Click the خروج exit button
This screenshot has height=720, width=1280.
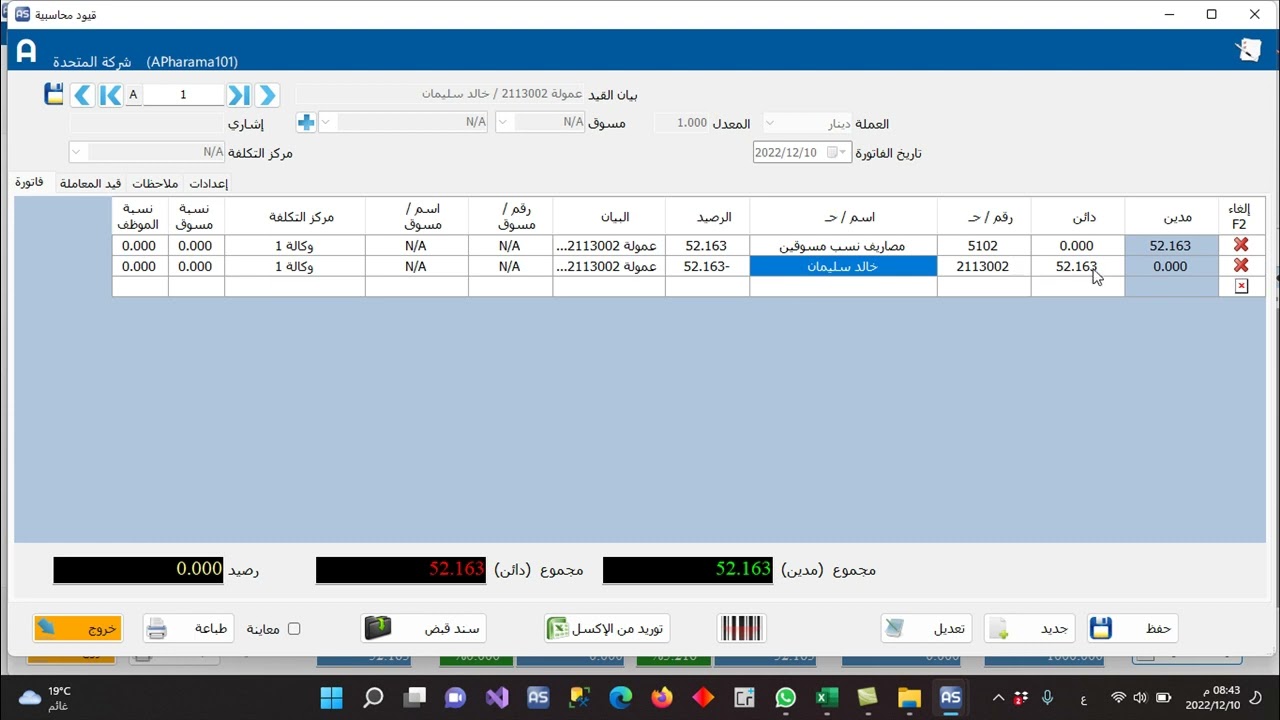[78, 628]
